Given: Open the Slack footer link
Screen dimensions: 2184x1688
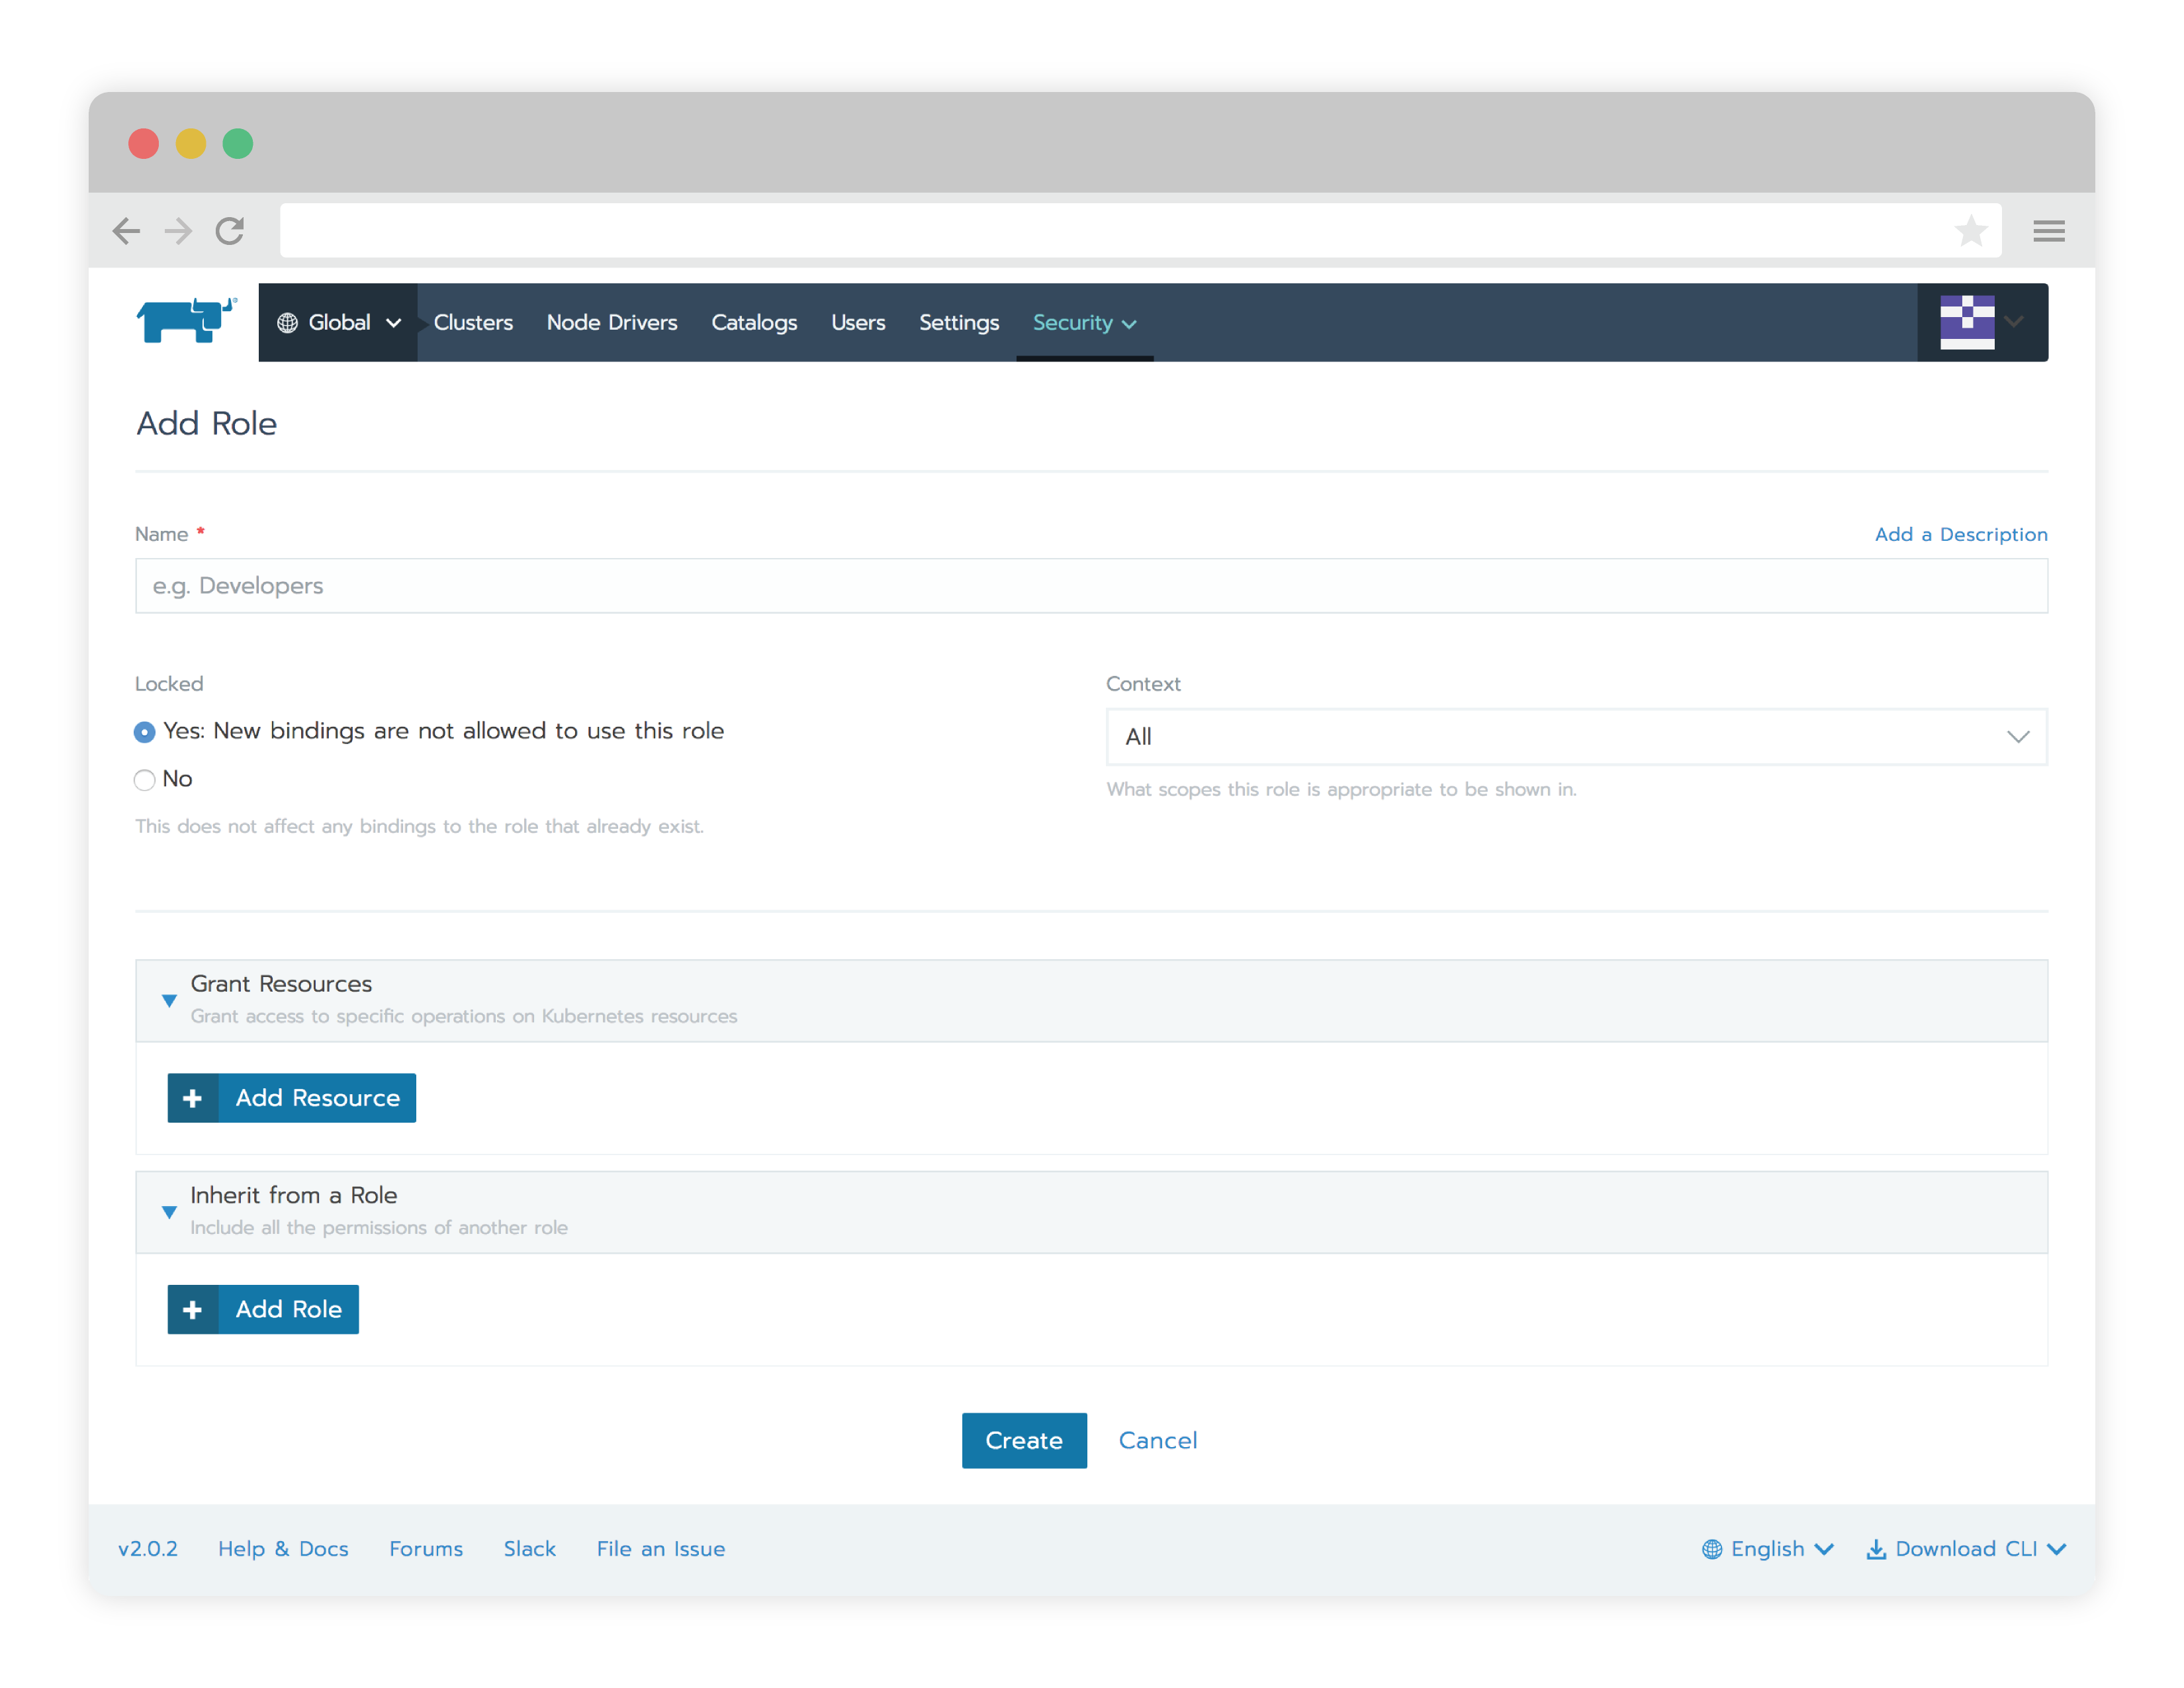Looking at the screenshot, I should click(x=529, y=1549).
